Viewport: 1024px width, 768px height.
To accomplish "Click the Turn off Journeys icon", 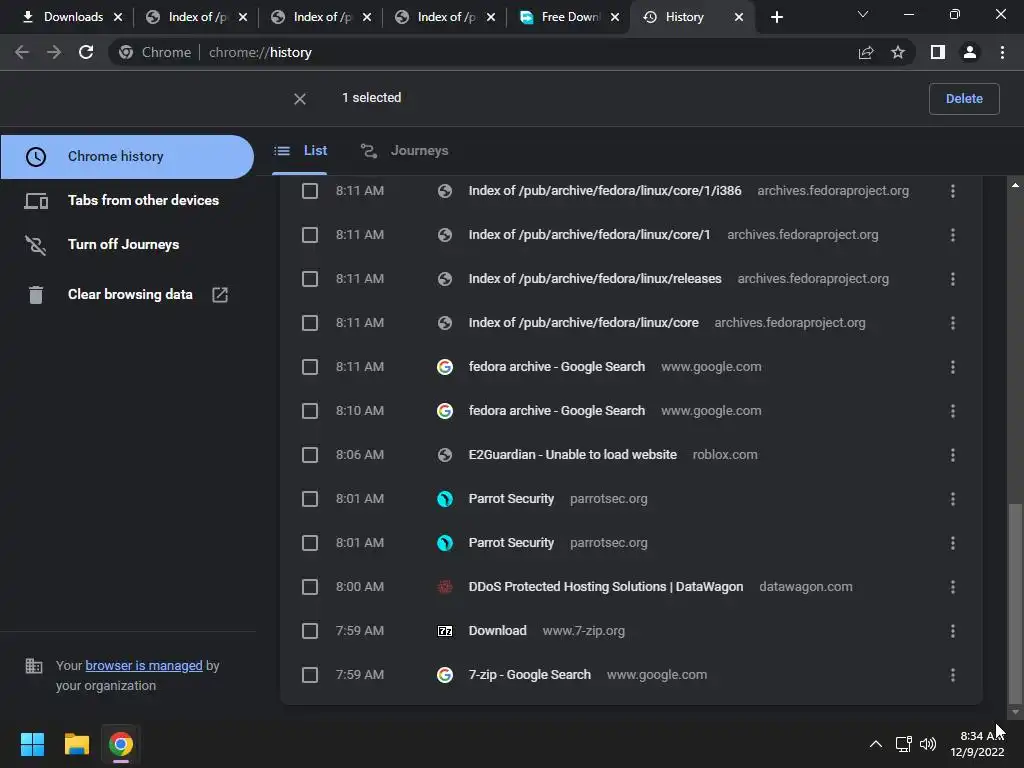I will coord(36,244).
